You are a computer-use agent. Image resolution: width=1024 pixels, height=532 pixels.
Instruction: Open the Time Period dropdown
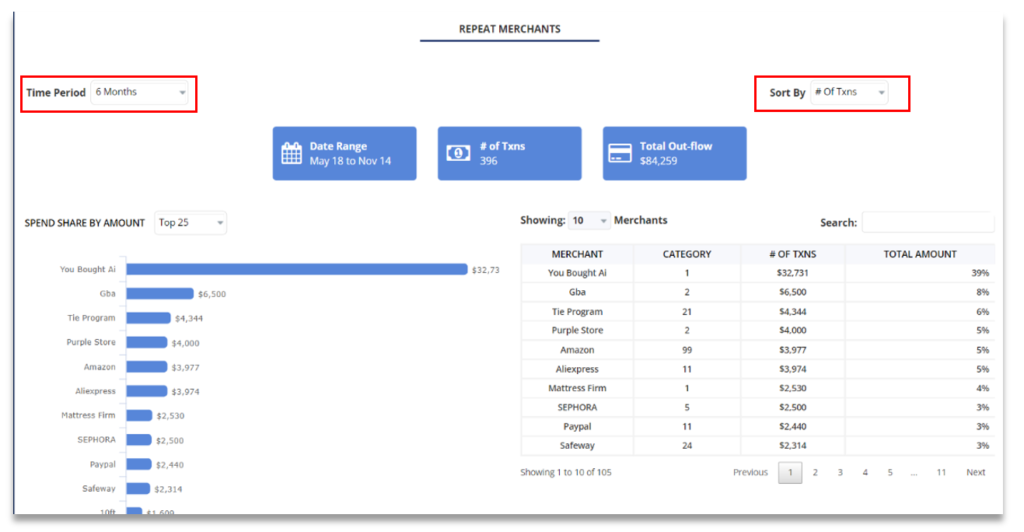(140, 93)
